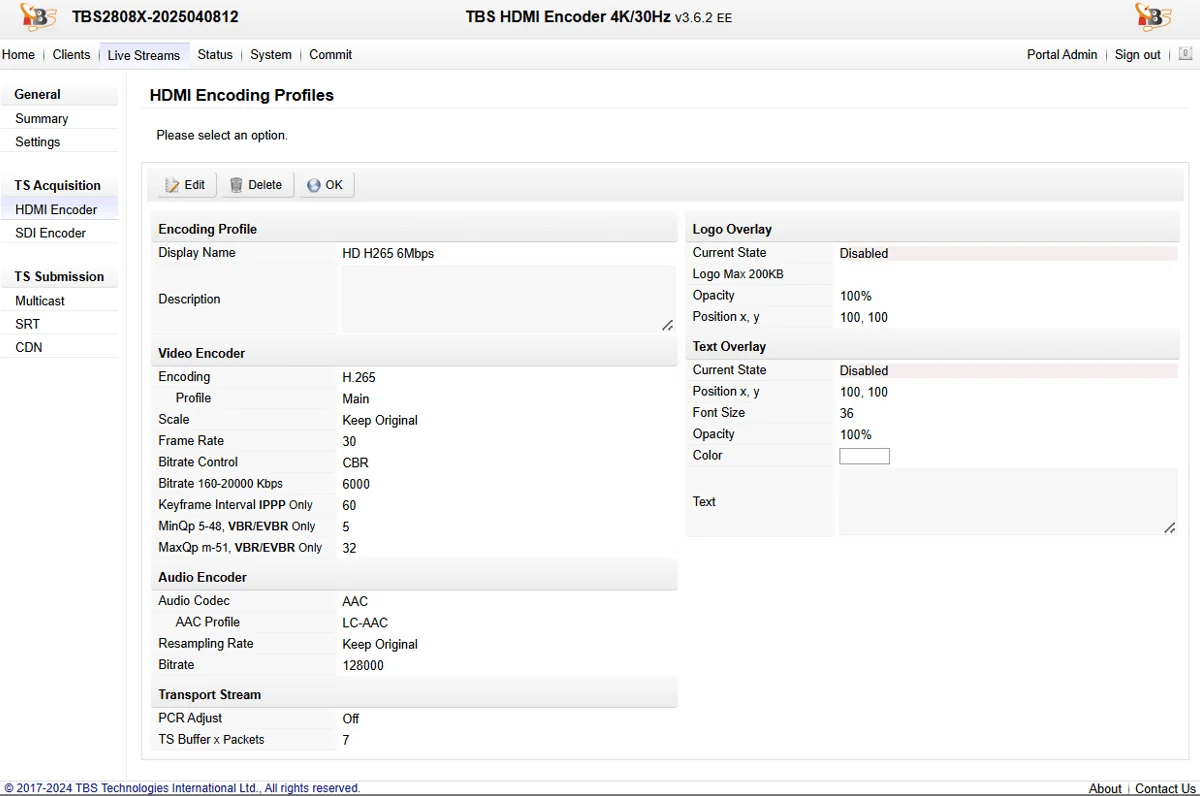Grab the Description box resize handle
This screenshot has height=796, width=1200.
point(667,325)
